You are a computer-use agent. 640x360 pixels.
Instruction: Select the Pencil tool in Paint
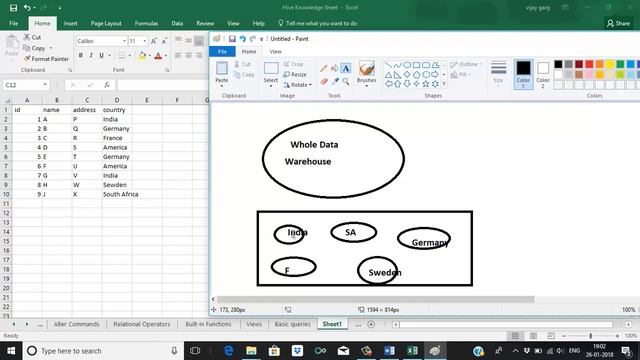point(324,68)
